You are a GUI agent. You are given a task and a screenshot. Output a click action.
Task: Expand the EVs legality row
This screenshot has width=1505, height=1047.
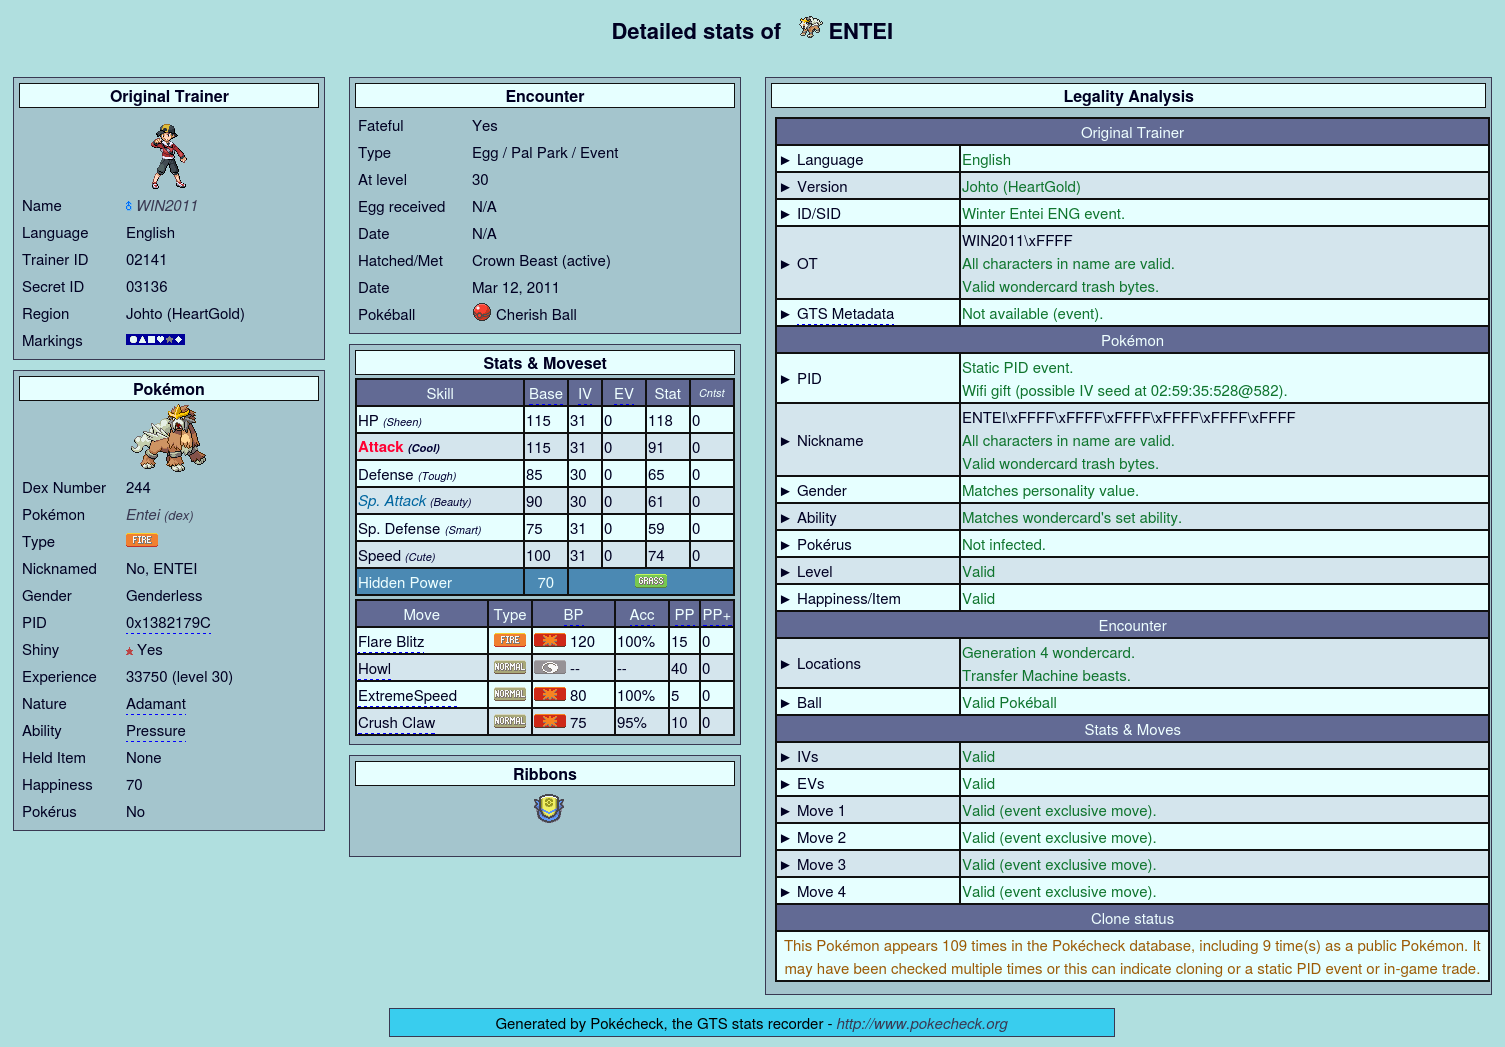785,784
